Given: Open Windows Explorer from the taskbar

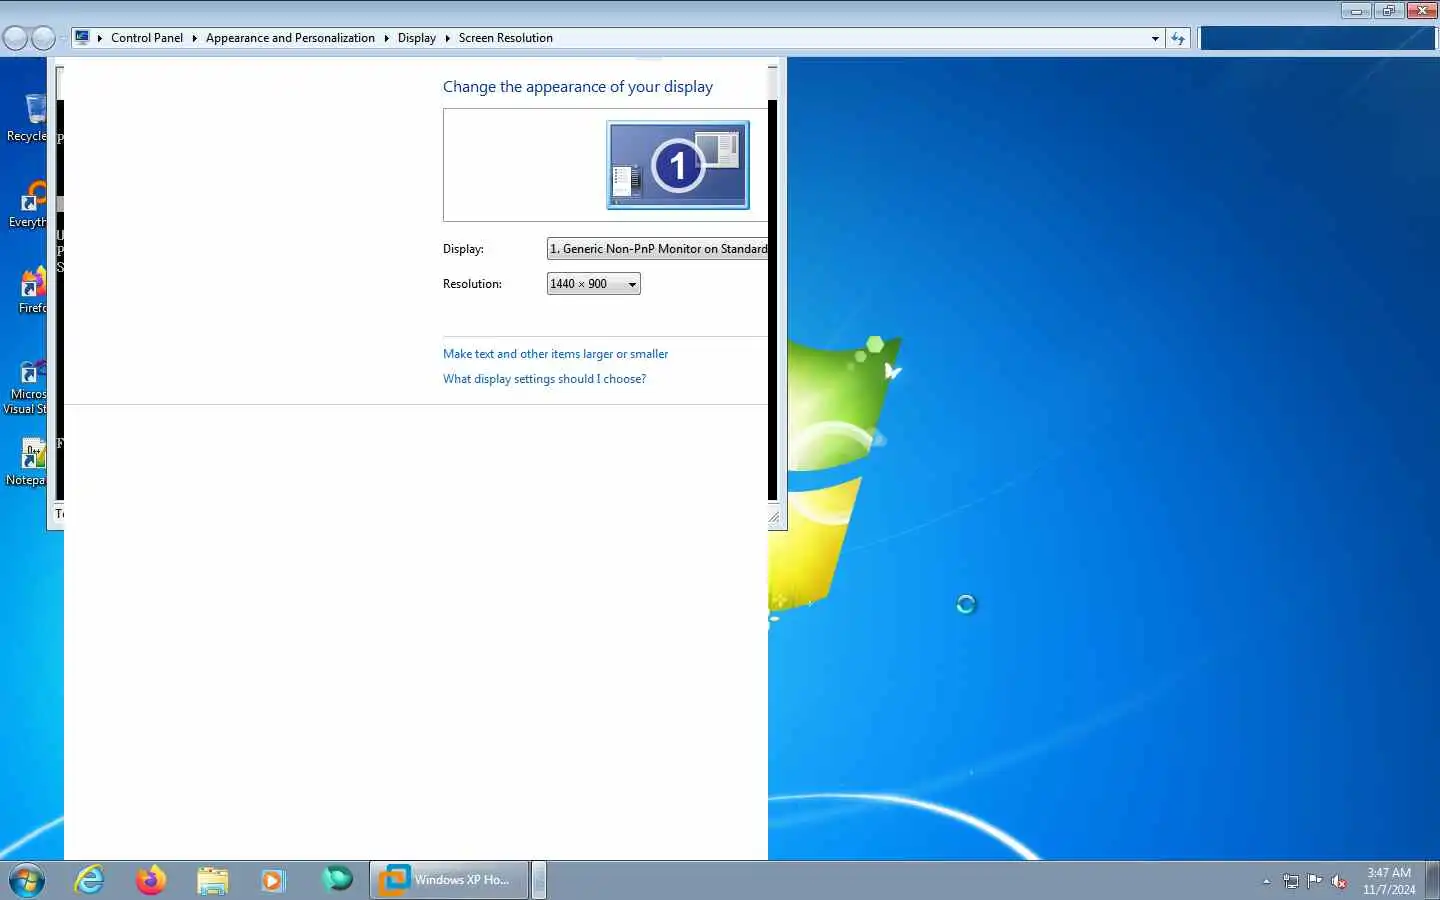Looking at the screenshot, I should tap(212, 880).
